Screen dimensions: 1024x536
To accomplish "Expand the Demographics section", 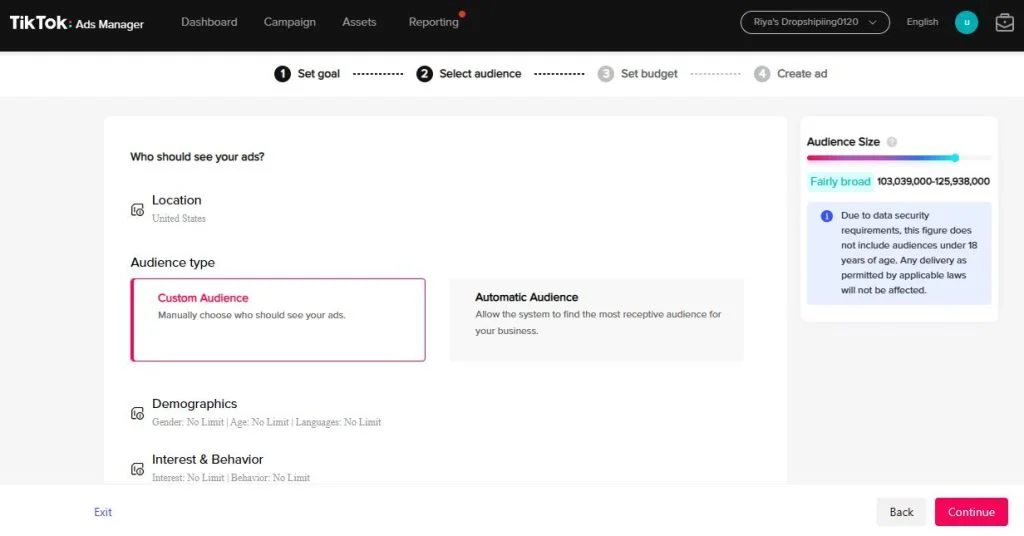I will [194, 404].
